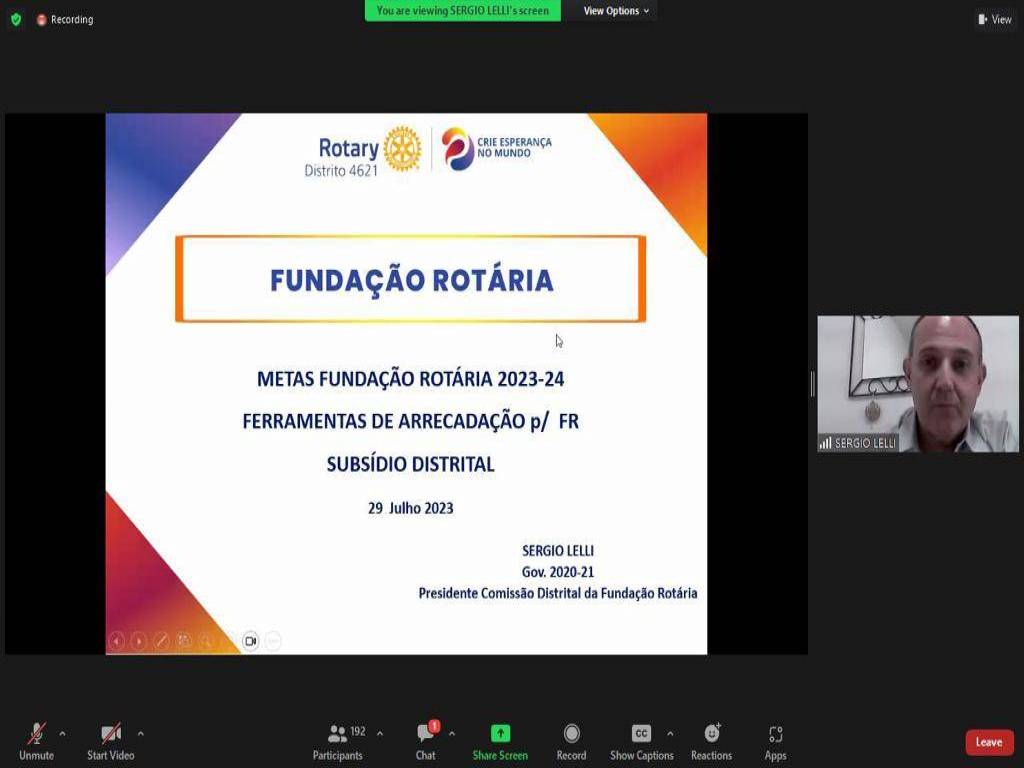This screenshot has width=1024, height=768.
Task: Toggle Show Captions
Action: coord(641,741)
